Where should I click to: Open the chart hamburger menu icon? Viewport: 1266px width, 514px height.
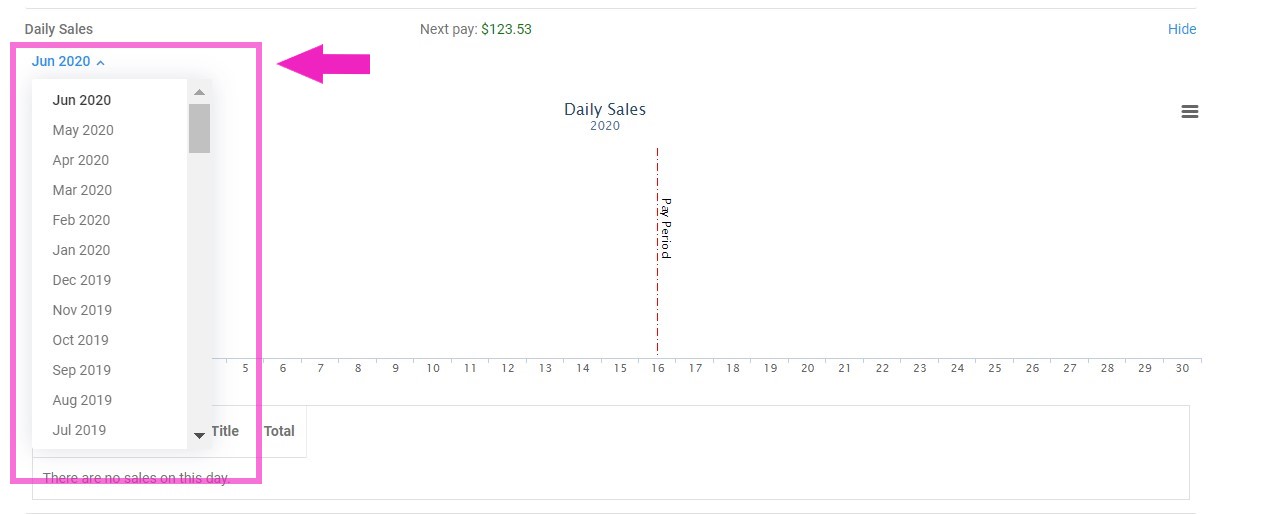point(1189,112)
